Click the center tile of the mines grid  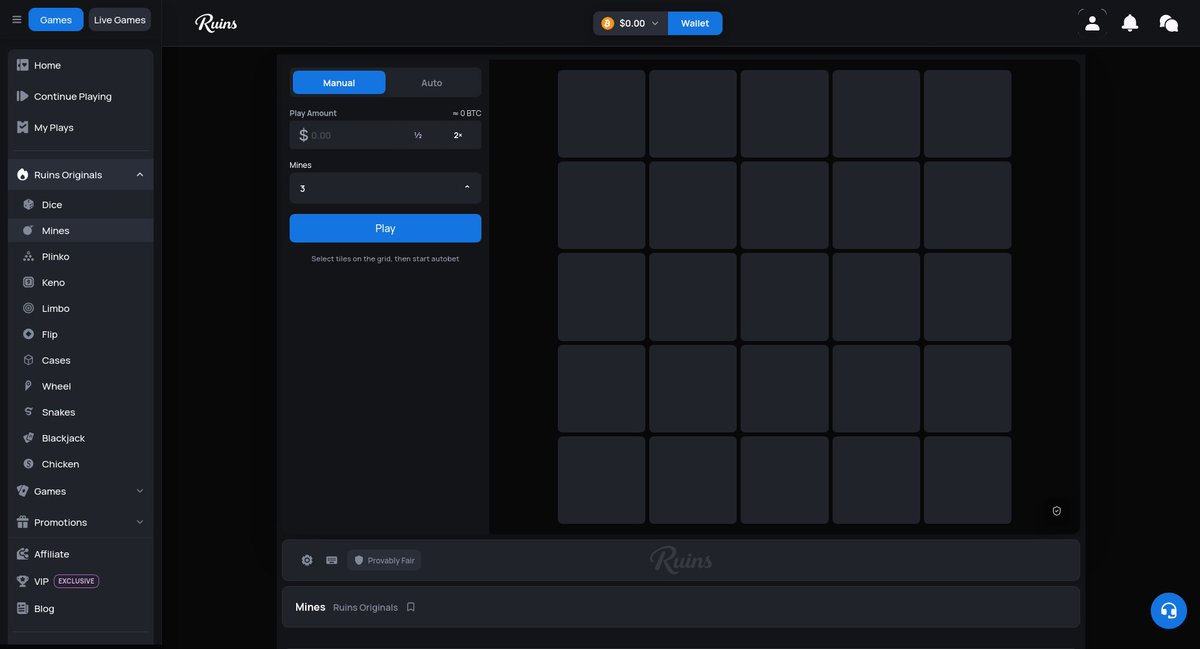(785, 297)
